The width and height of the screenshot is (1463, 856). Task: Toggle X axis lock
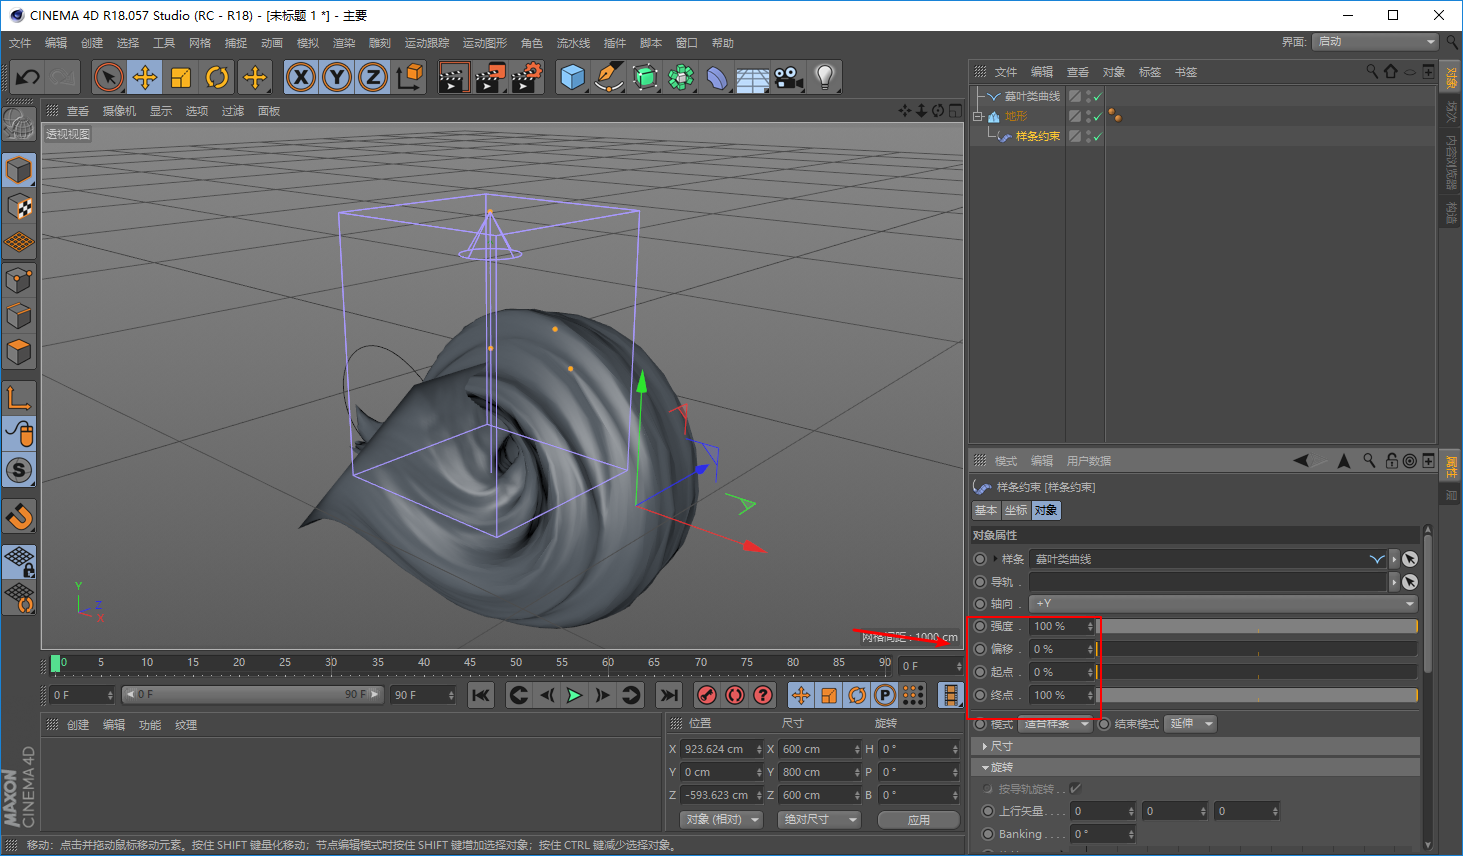(301, 77)
